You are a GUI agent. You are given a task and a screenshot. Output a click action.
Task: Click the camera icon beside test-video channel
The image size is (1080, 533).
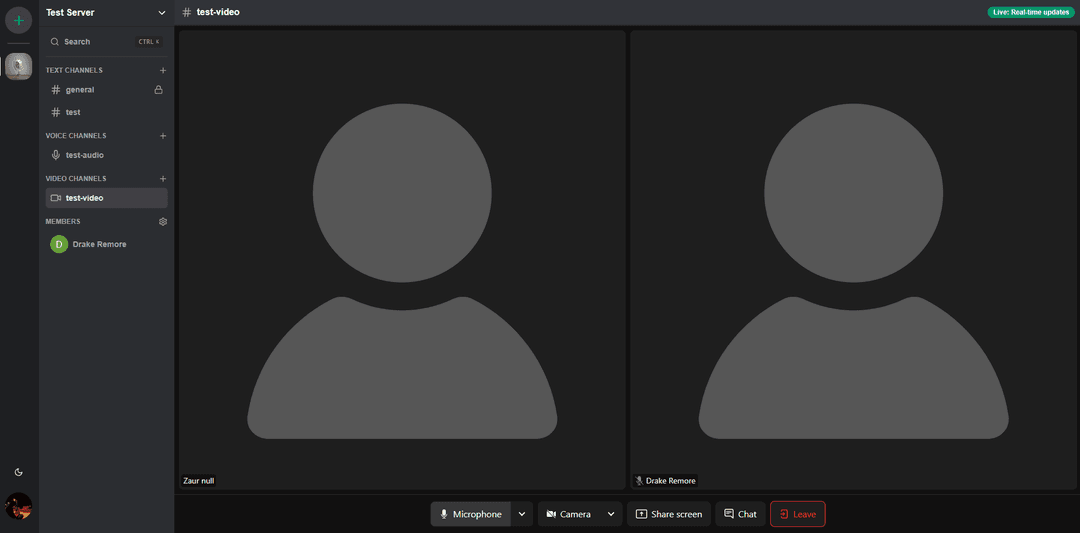56,198
